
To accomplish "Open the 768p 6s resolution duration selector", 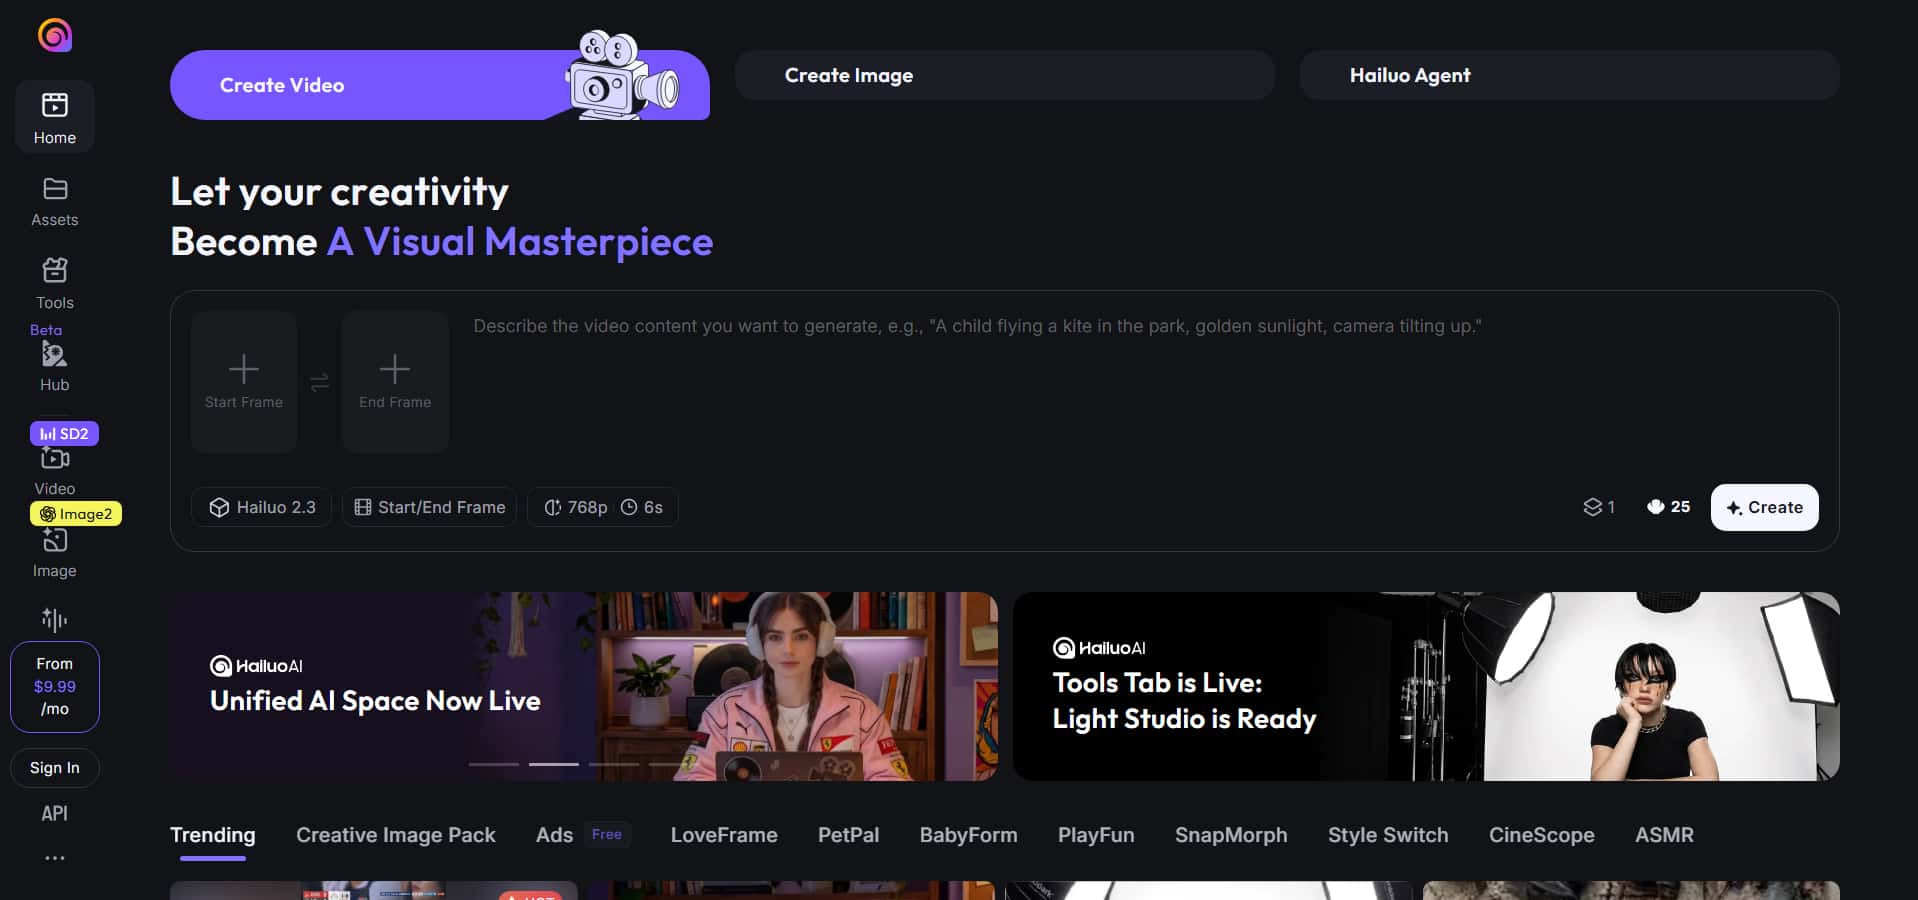I will [x=603, y=507].
